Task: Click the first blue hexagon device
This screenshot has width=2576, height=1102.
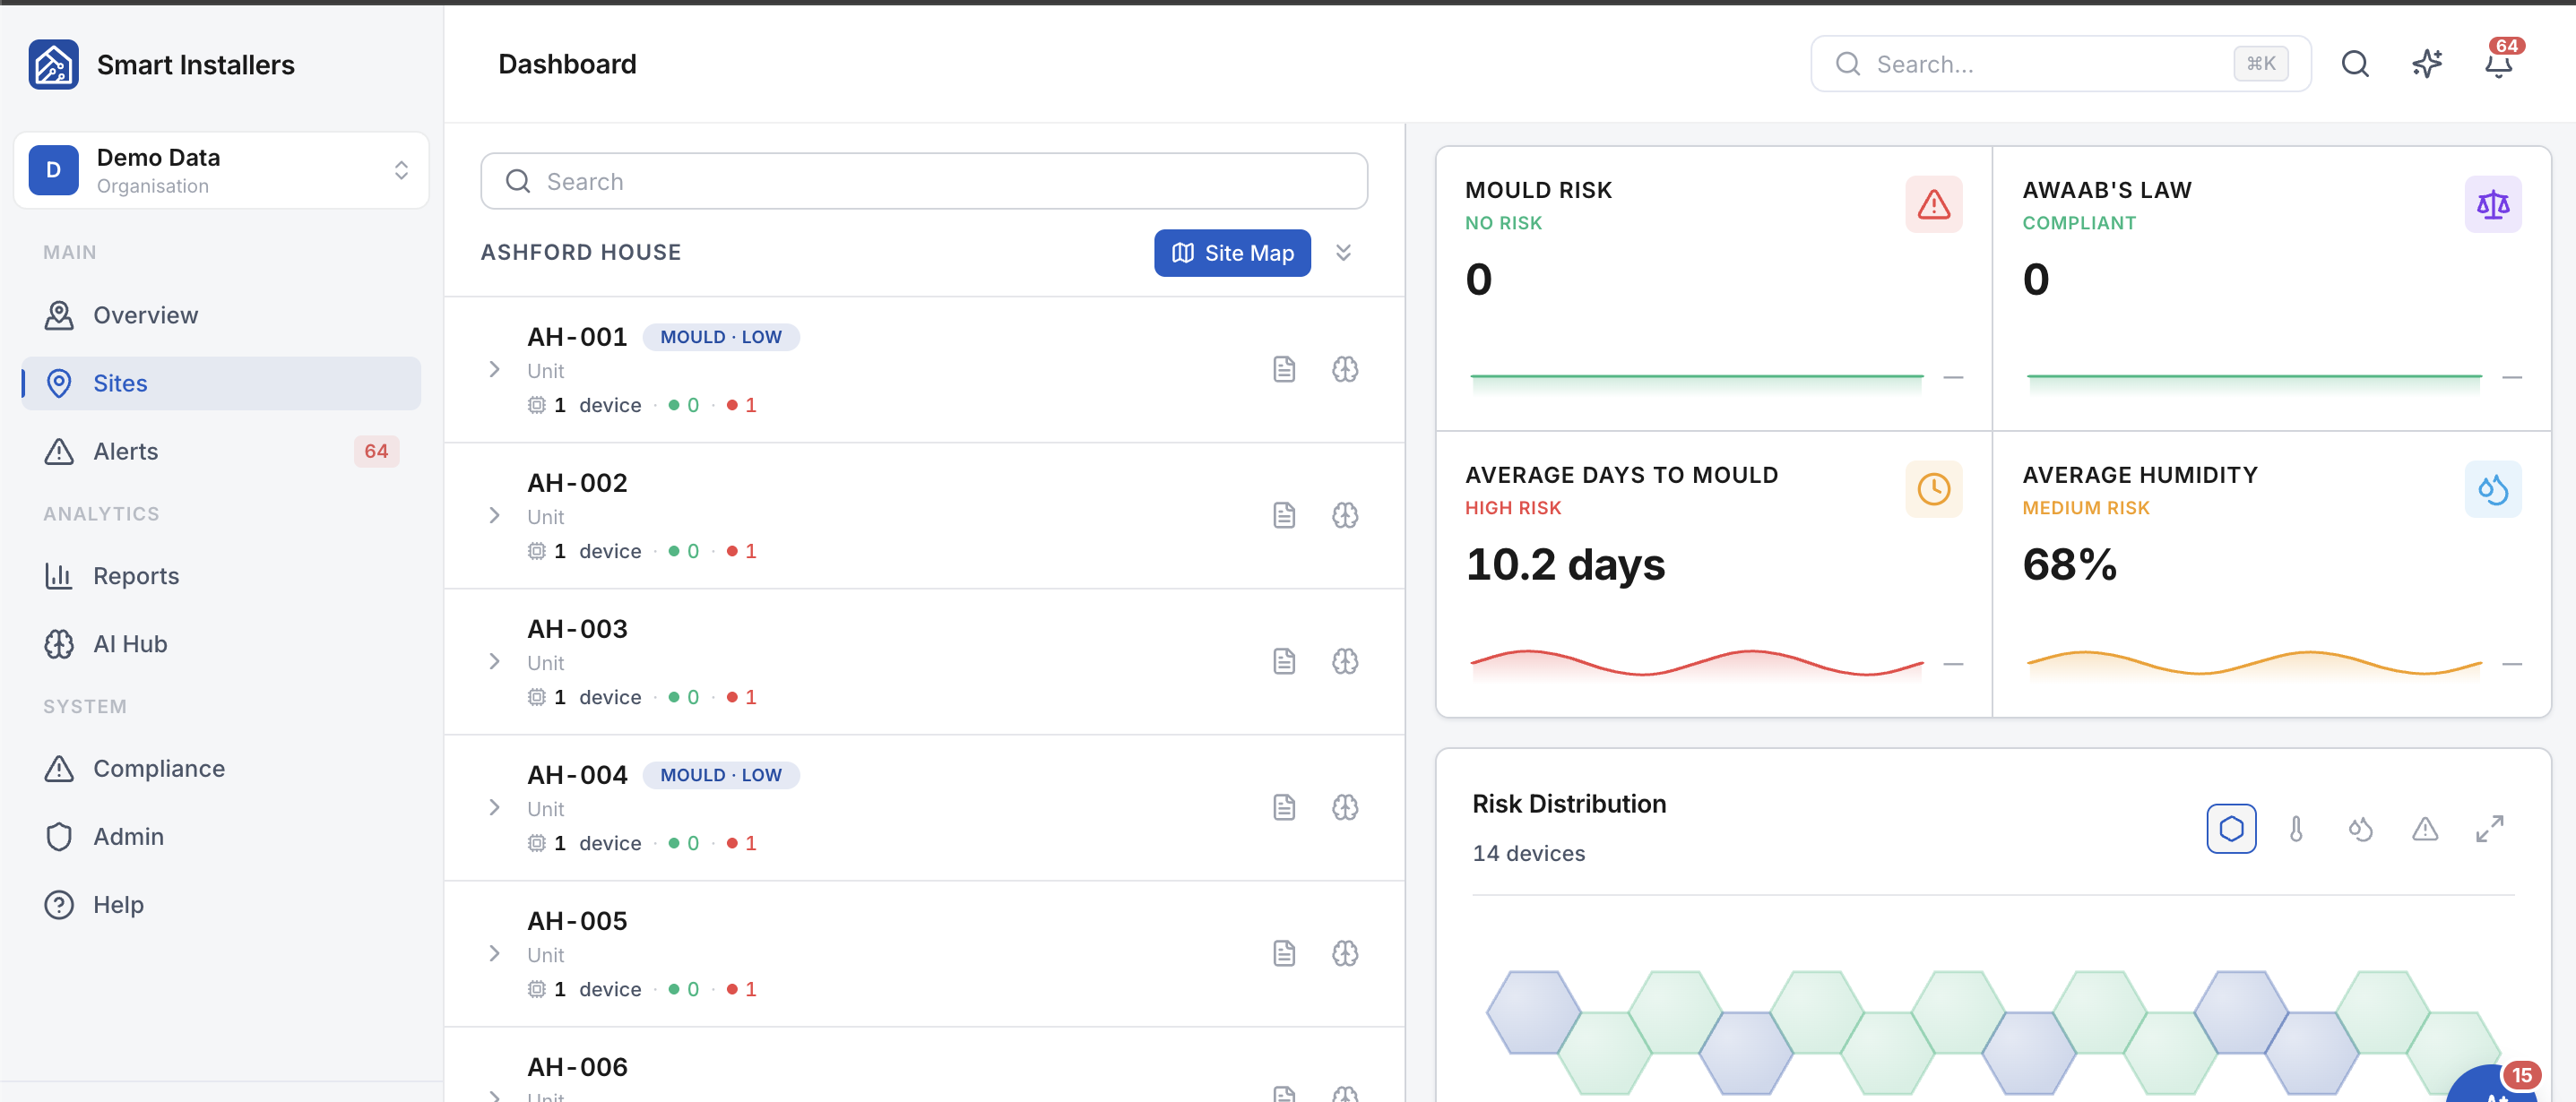Action: [x=1533, y=1012]
